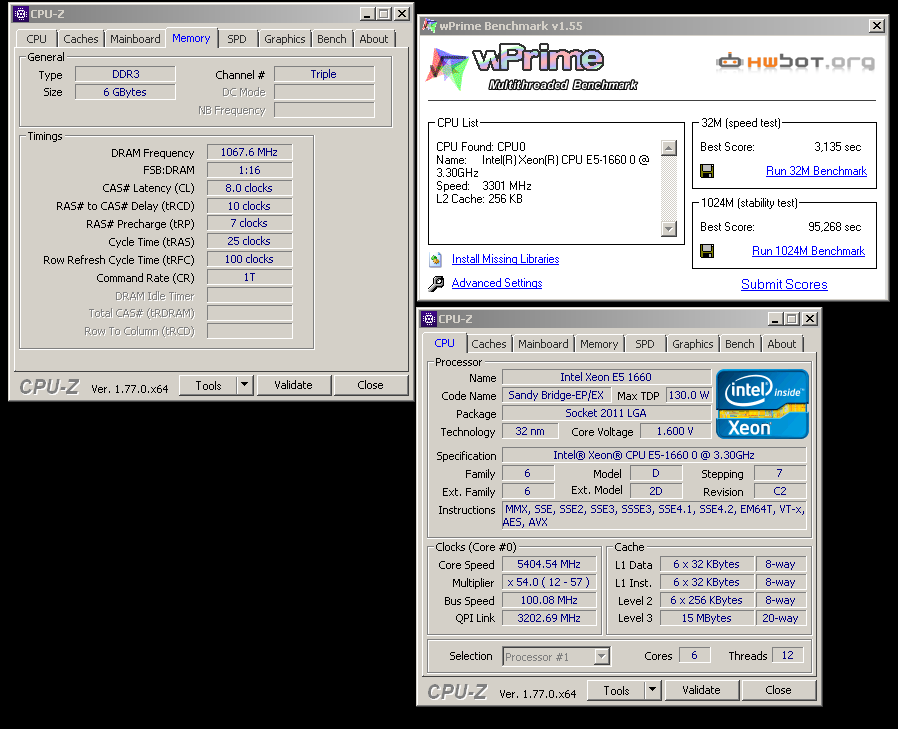The image size is (898, 729).
Task: Click the FSB:DRAM ratio value 1:16
Action: tap(249, 170)
